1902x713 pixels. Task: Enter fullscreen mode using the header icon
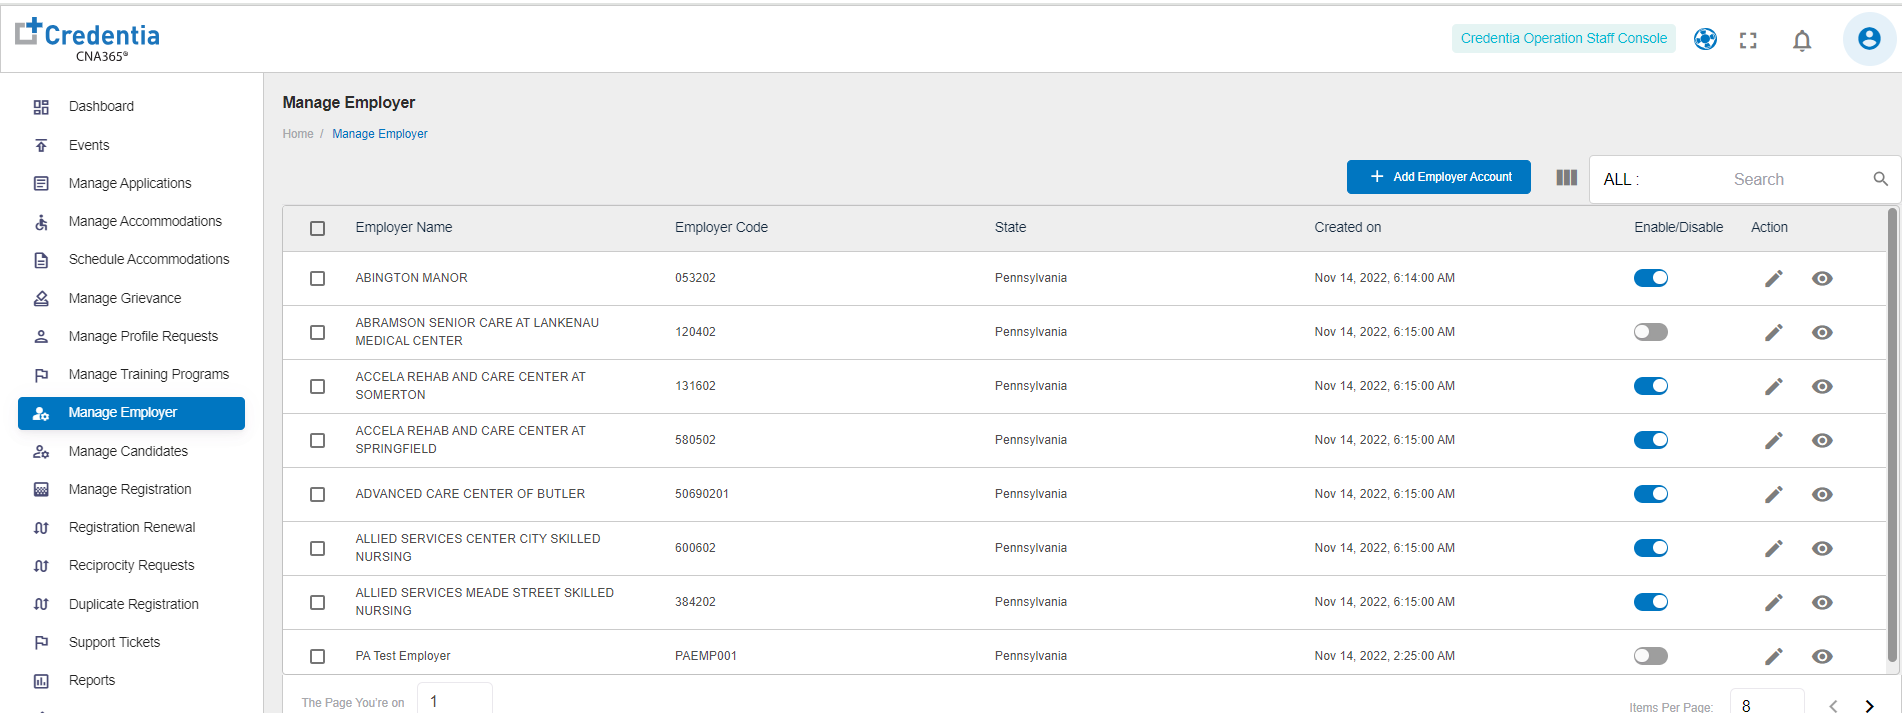(1748, 40)
